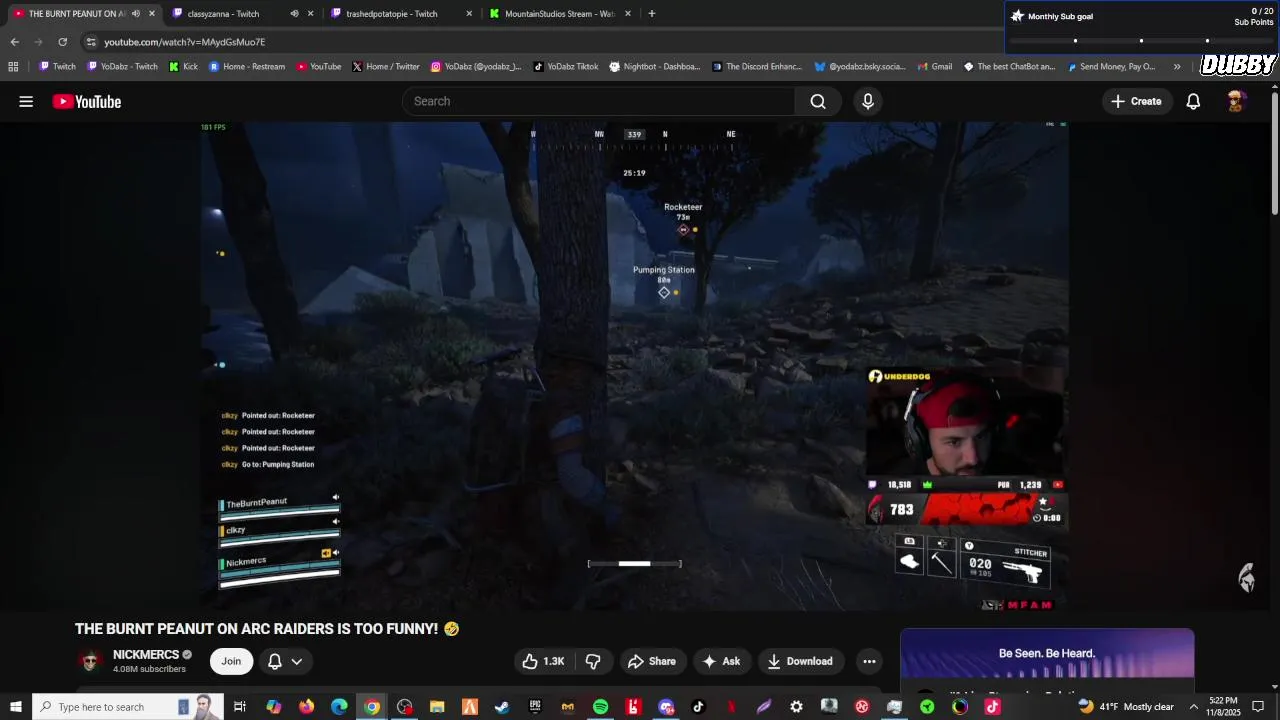The image size is (1280, 720).
Task: View site information icon in the address bar
Action: click(x=91, y=42)
